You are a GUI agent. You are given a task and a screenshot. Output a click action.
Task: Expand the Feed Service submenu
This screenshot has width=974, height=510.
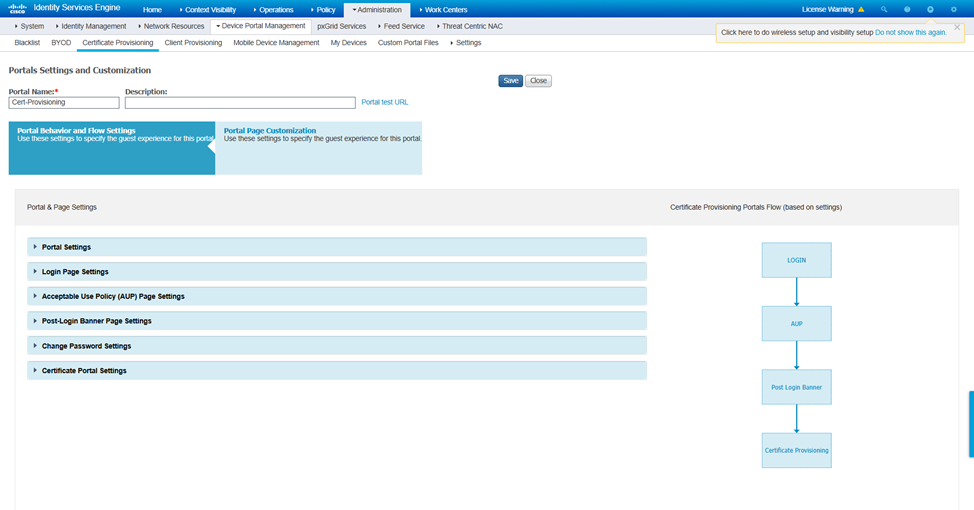tap(402, 26)
